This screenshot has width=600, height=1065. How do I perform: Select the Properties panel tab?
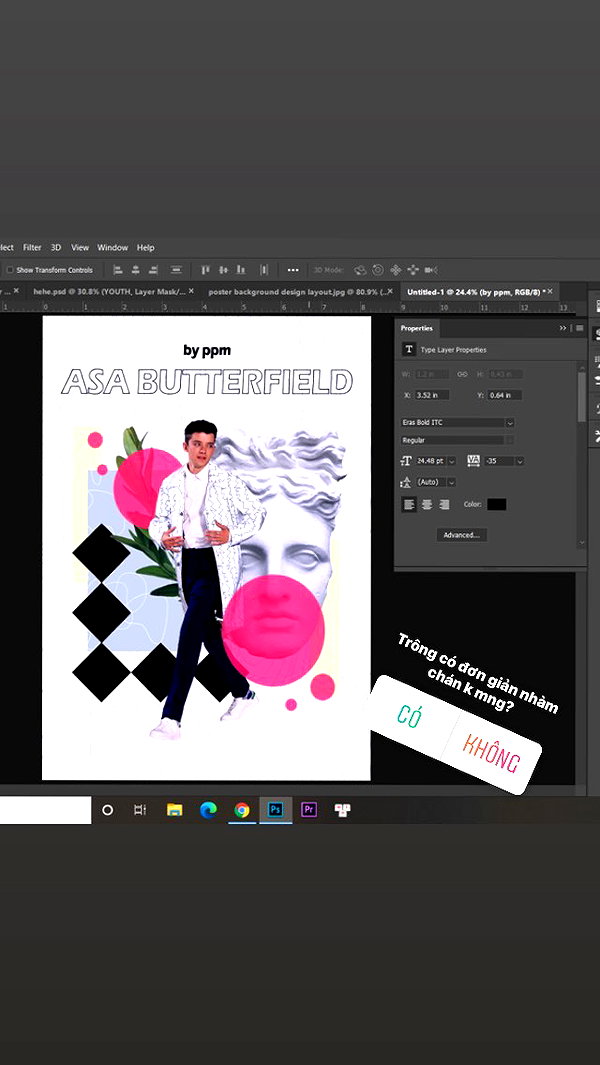coord(417,328)
